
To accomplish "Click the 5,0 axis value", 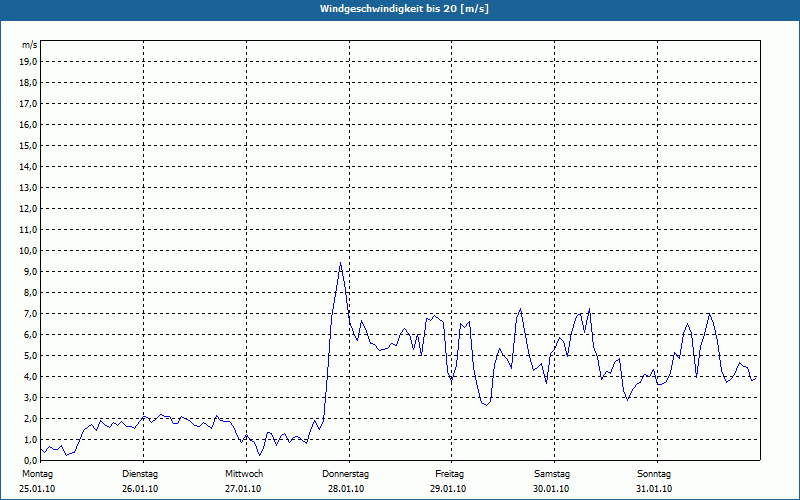I will (30, 356).
